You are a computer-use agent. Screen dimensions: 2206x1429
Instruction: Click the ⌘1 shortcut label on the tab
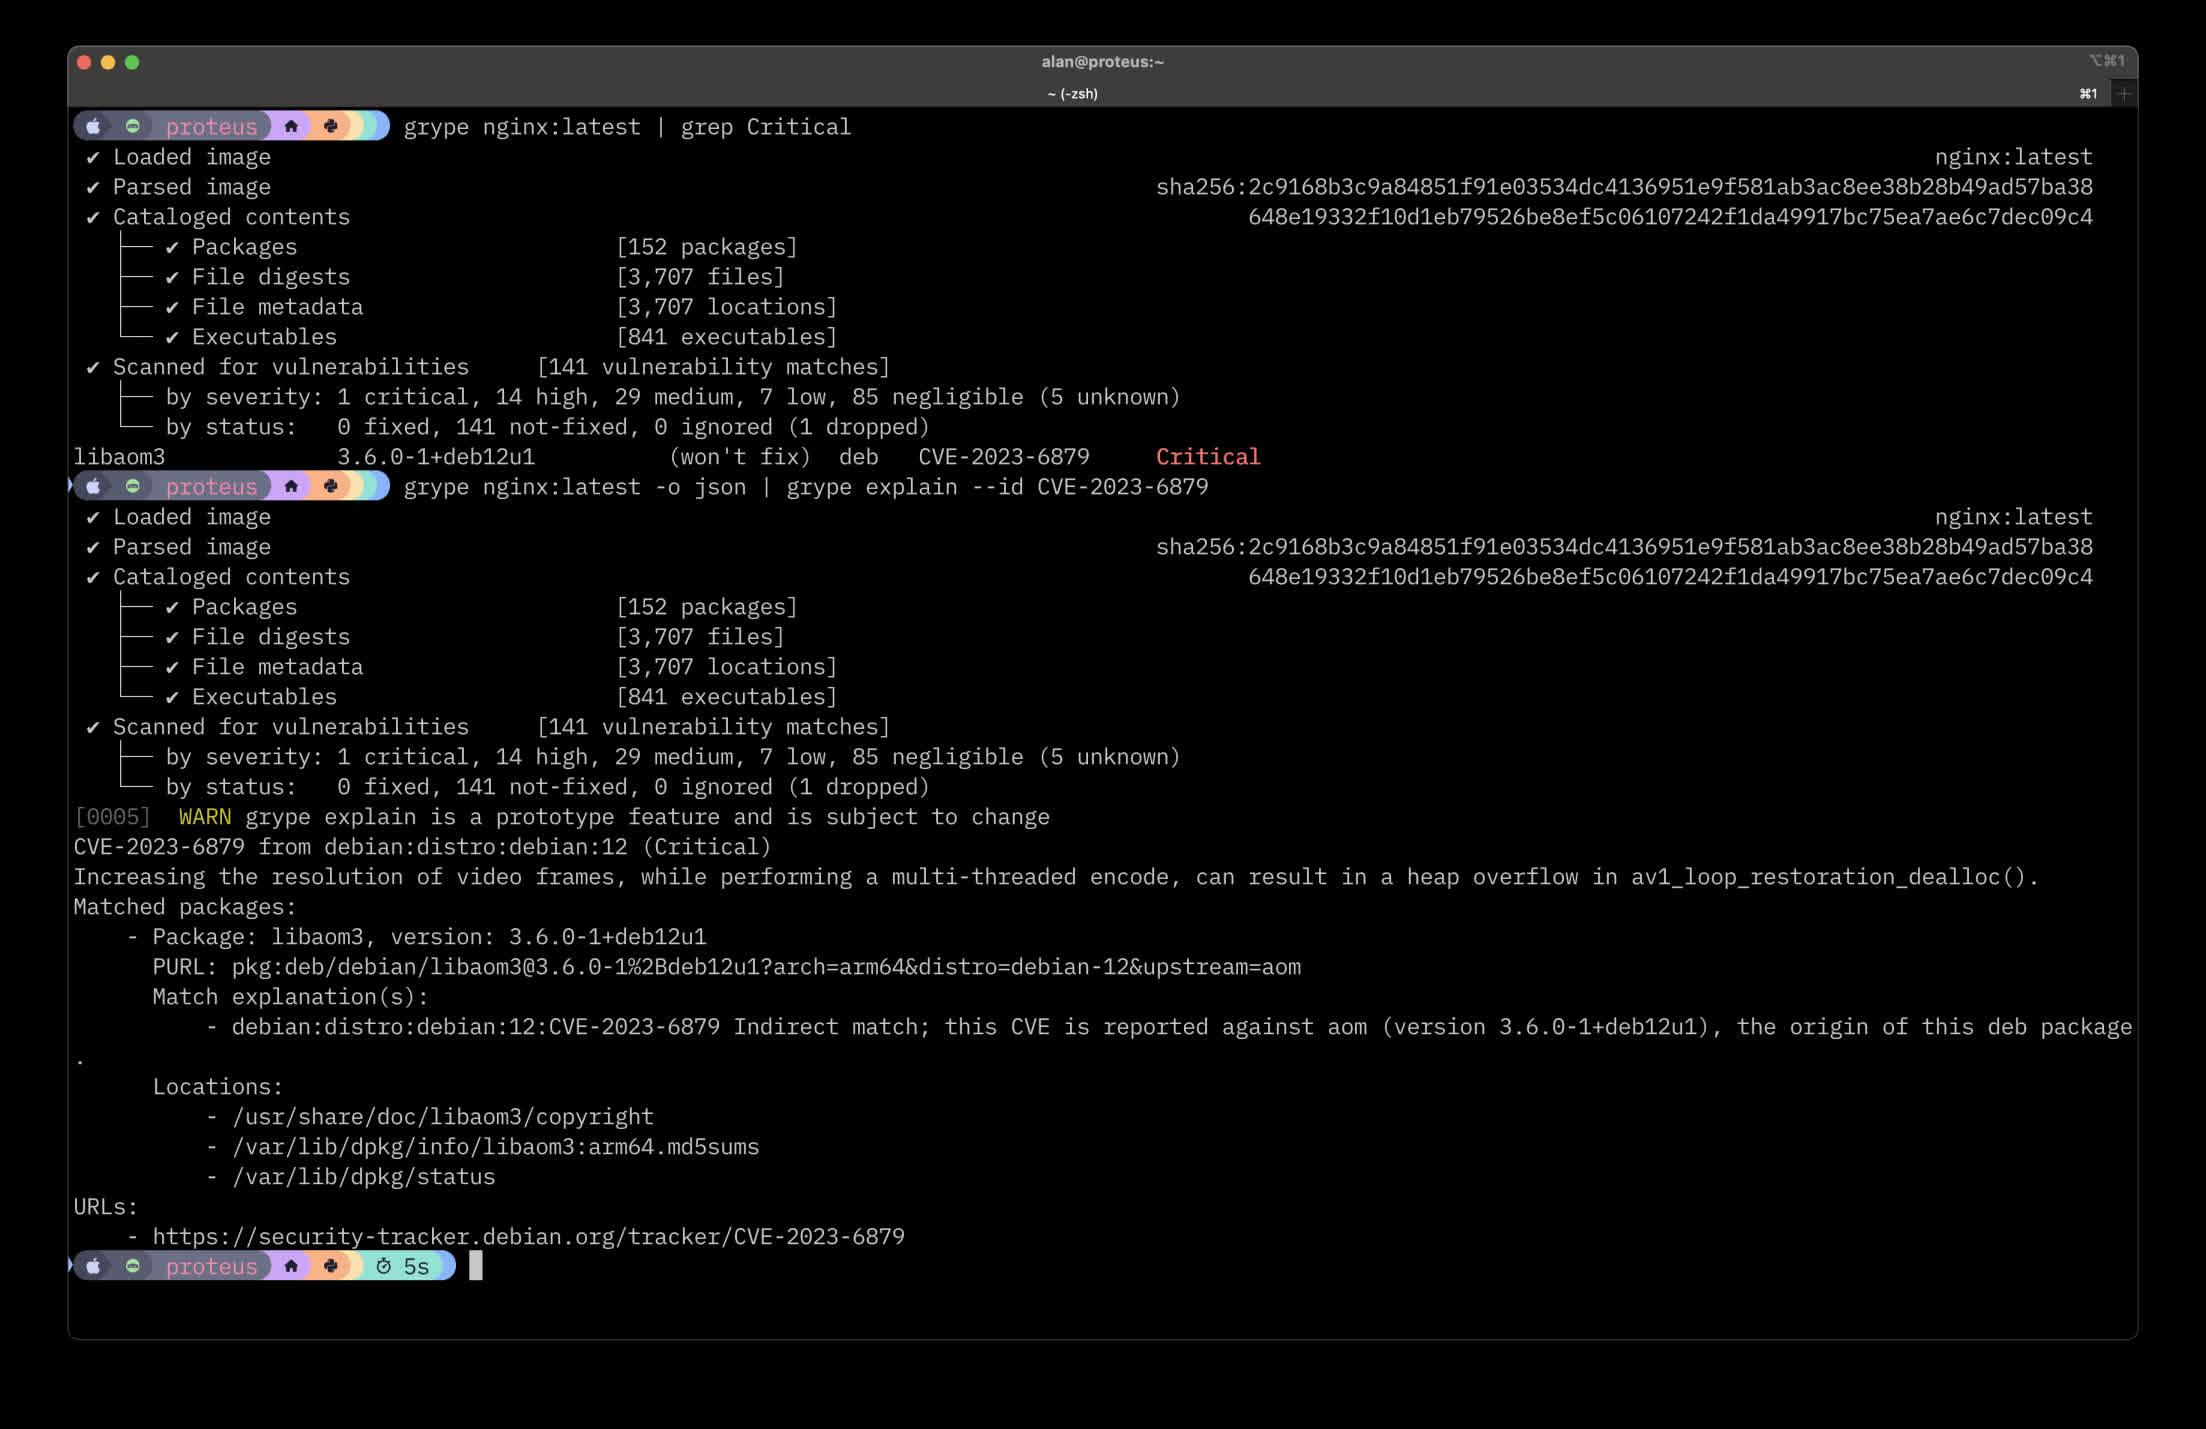[x=2088, y=93]
